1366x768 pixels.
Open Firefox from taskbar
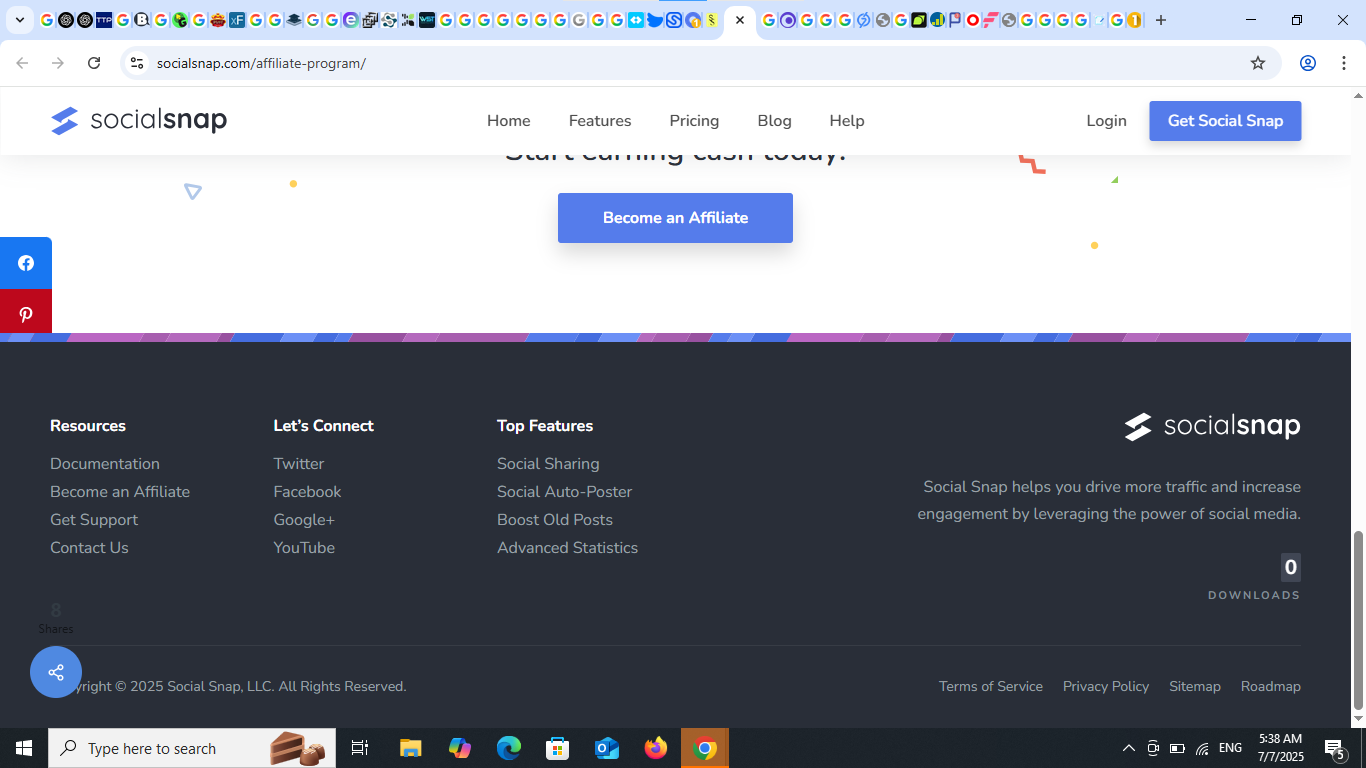coord(656,748)
